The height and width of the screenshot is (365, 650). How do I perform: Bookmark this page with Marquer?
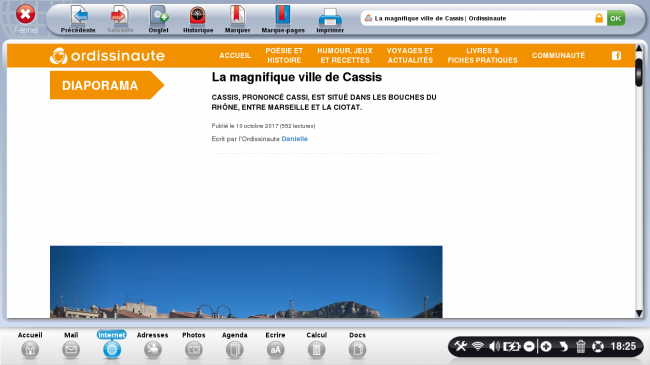(238, 19)
